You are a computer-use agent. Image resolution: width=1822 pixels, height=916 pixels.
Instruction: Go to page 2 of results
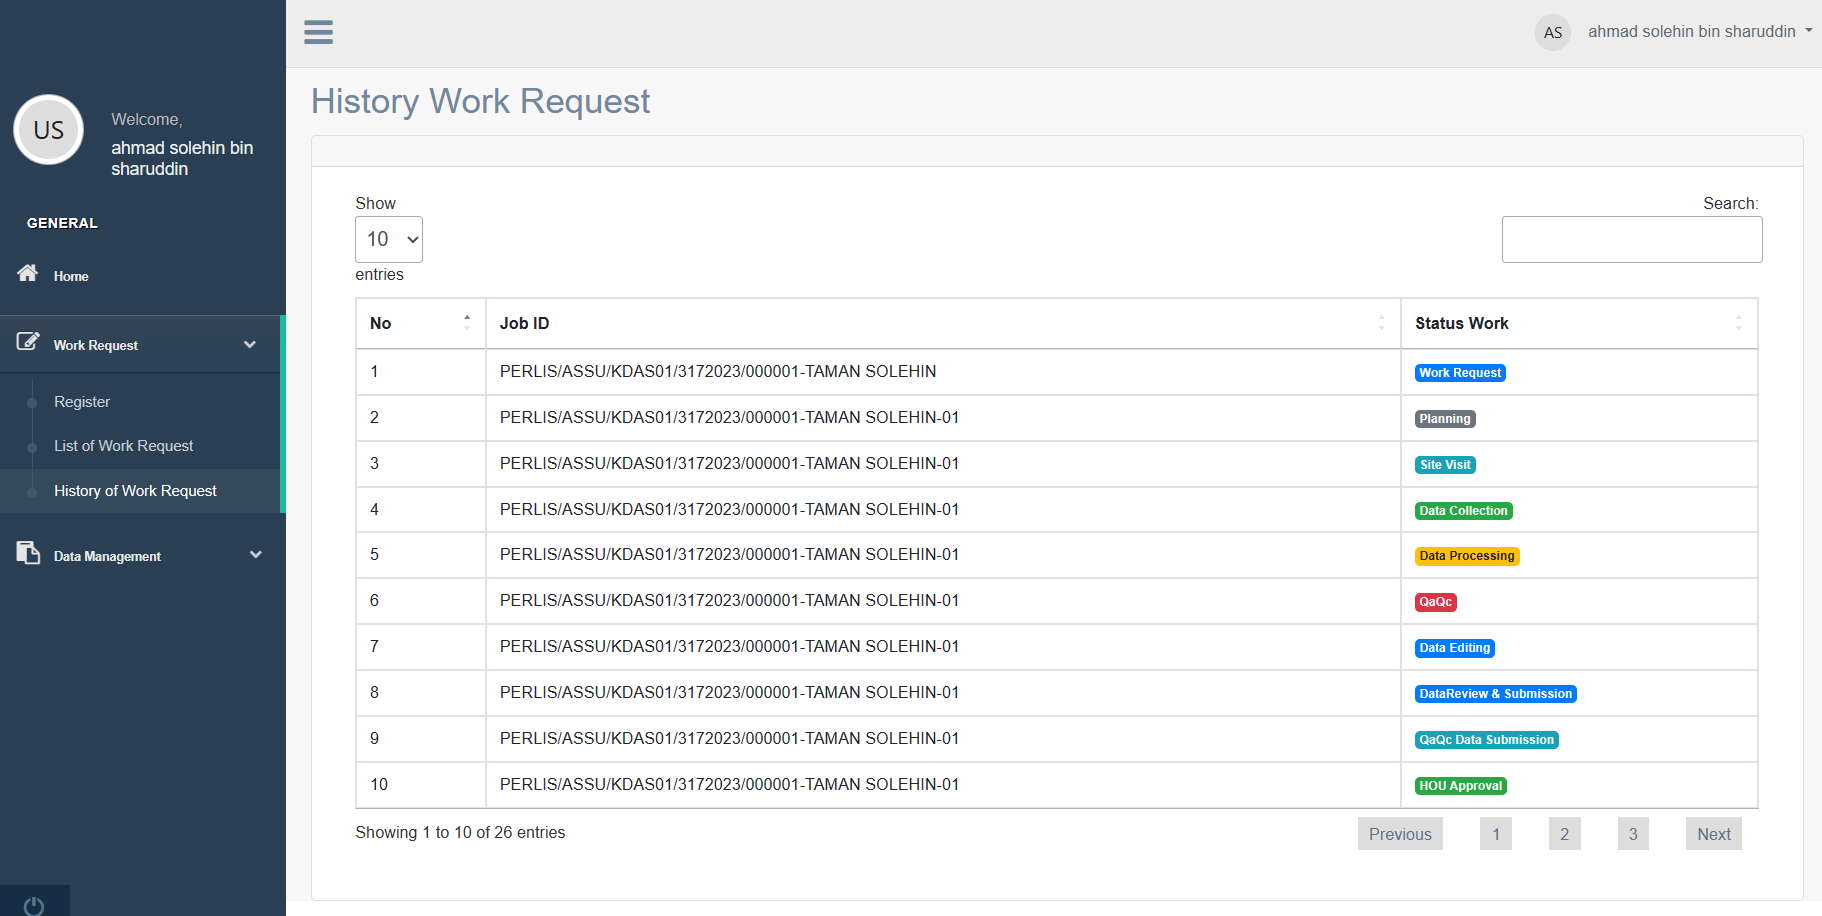pos(1564,834)
